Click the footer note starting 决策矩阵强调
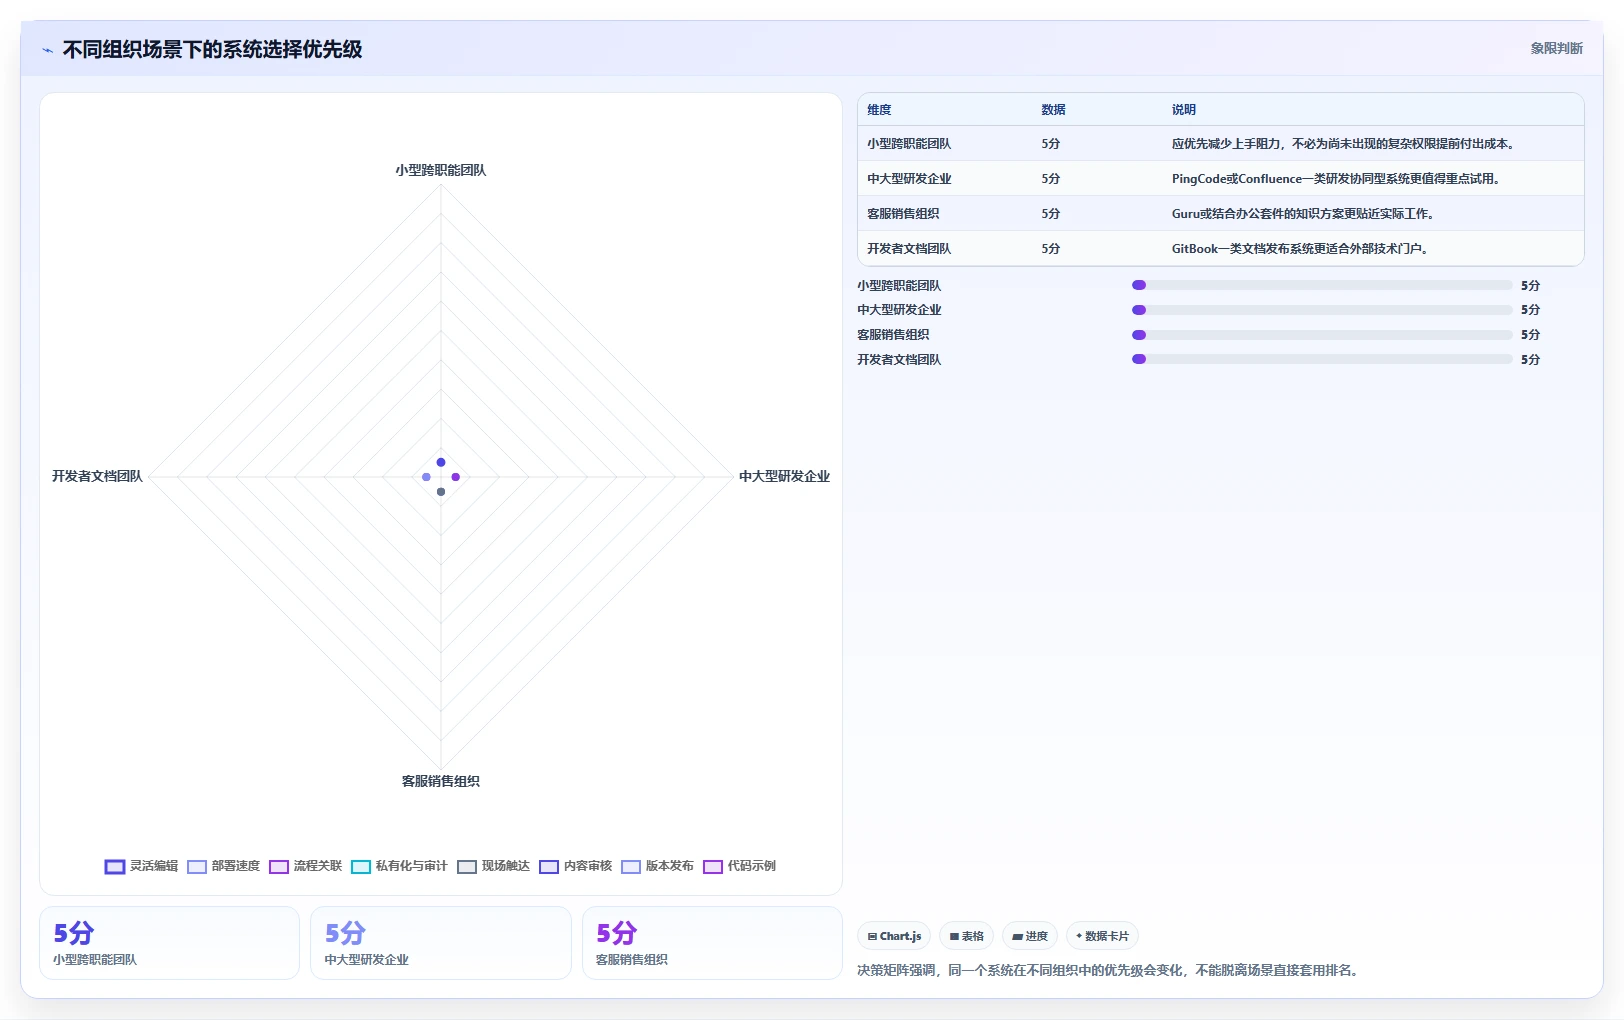1624x1020 pixels. click(x=1110, y=971)
